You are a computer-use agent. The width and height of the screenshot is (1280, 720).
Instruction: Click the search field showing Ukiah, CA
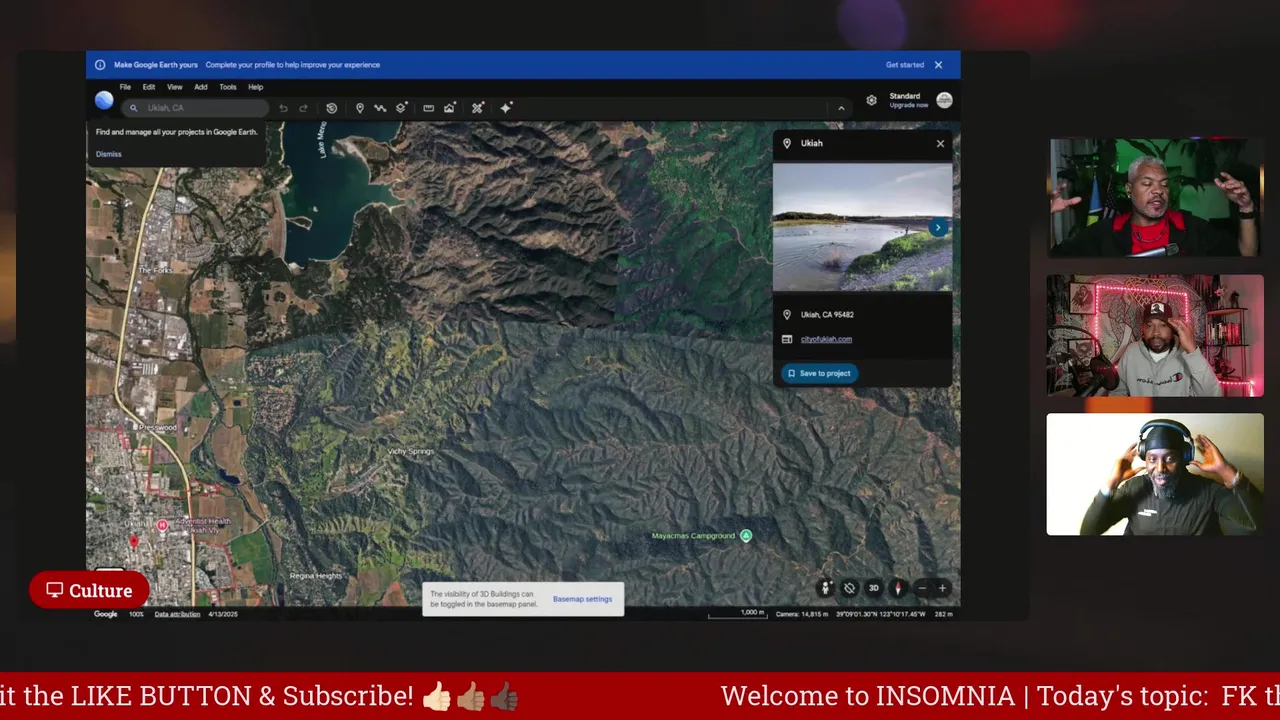pyautogui.click(x=197, y=108)
